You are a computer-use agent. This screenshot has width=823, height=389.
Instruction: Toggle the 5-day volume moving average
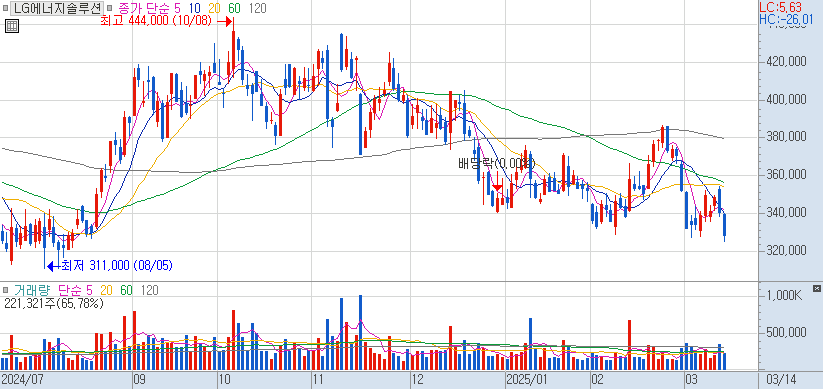(x=89, y=290)
